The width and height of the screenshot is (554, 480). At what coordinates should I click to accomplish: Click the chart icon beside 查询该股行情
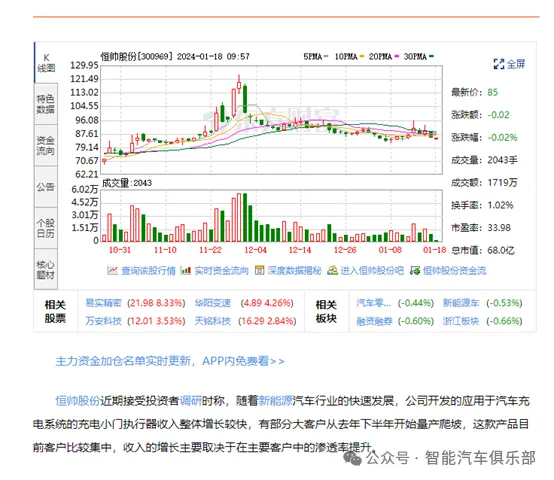coord(112,271)
